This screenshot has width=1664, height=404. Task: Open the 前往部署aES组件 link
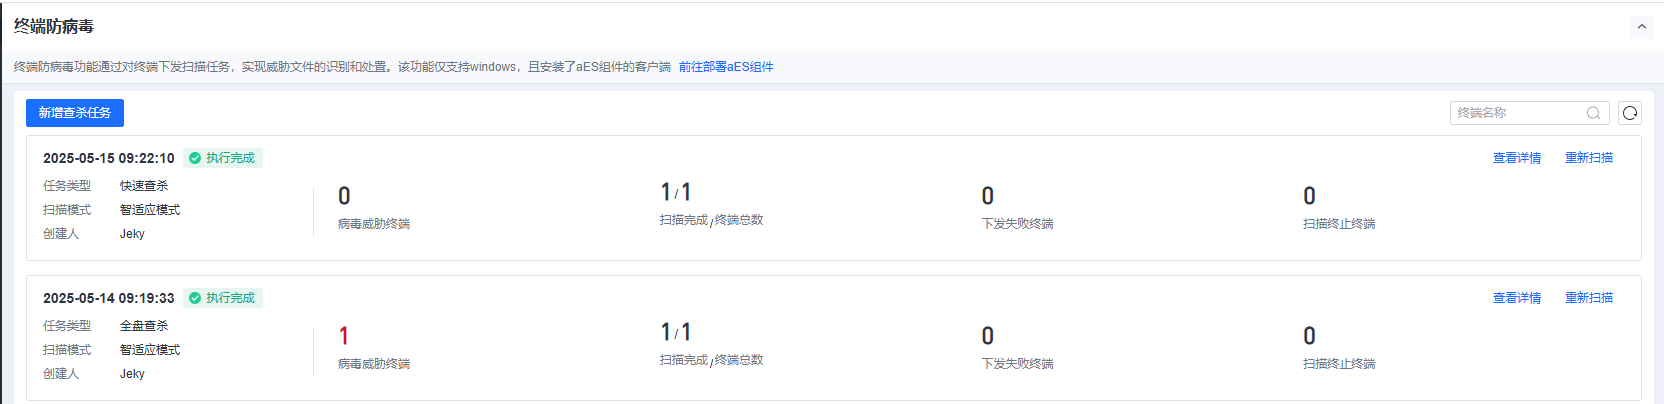tap(726, 67)
